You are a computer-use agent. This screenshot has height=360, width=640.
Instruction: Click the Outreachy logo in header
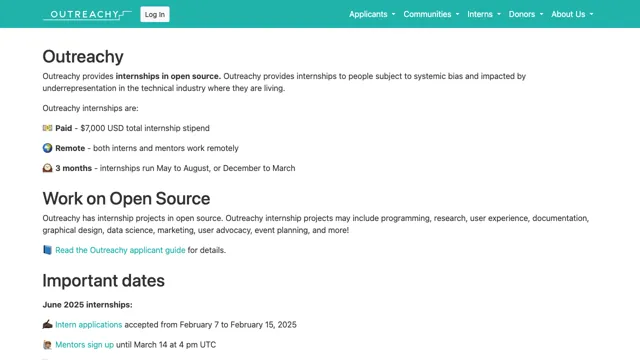point(87,15)
